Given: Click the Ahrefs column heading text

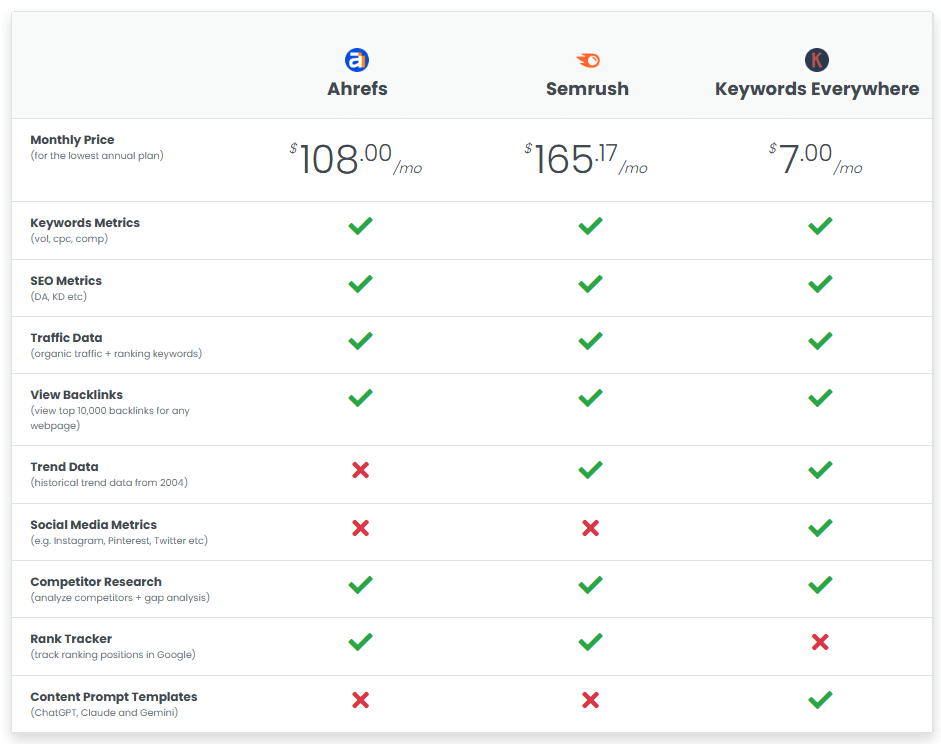Looking at the screenshot, I should click(357, 89).
